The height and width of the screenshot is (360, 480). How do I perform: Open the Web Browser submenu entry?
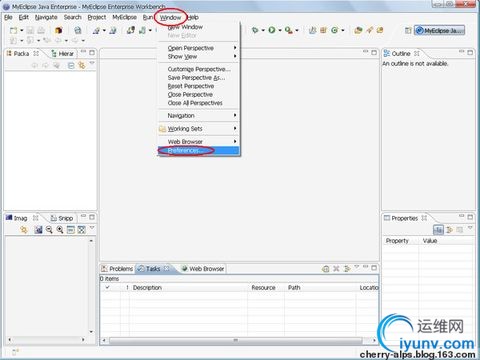tap(199, 142)
